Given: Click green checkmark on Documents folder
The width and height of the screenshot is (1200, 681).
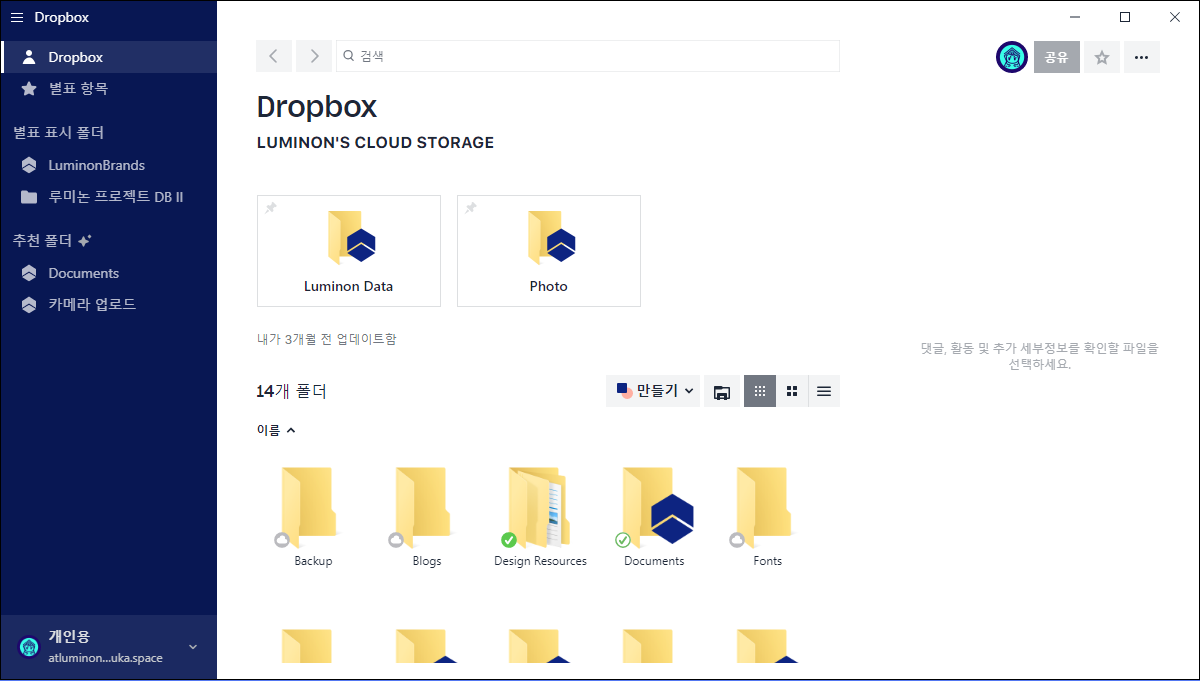Looking at the screenshot, I should point(623,540).
